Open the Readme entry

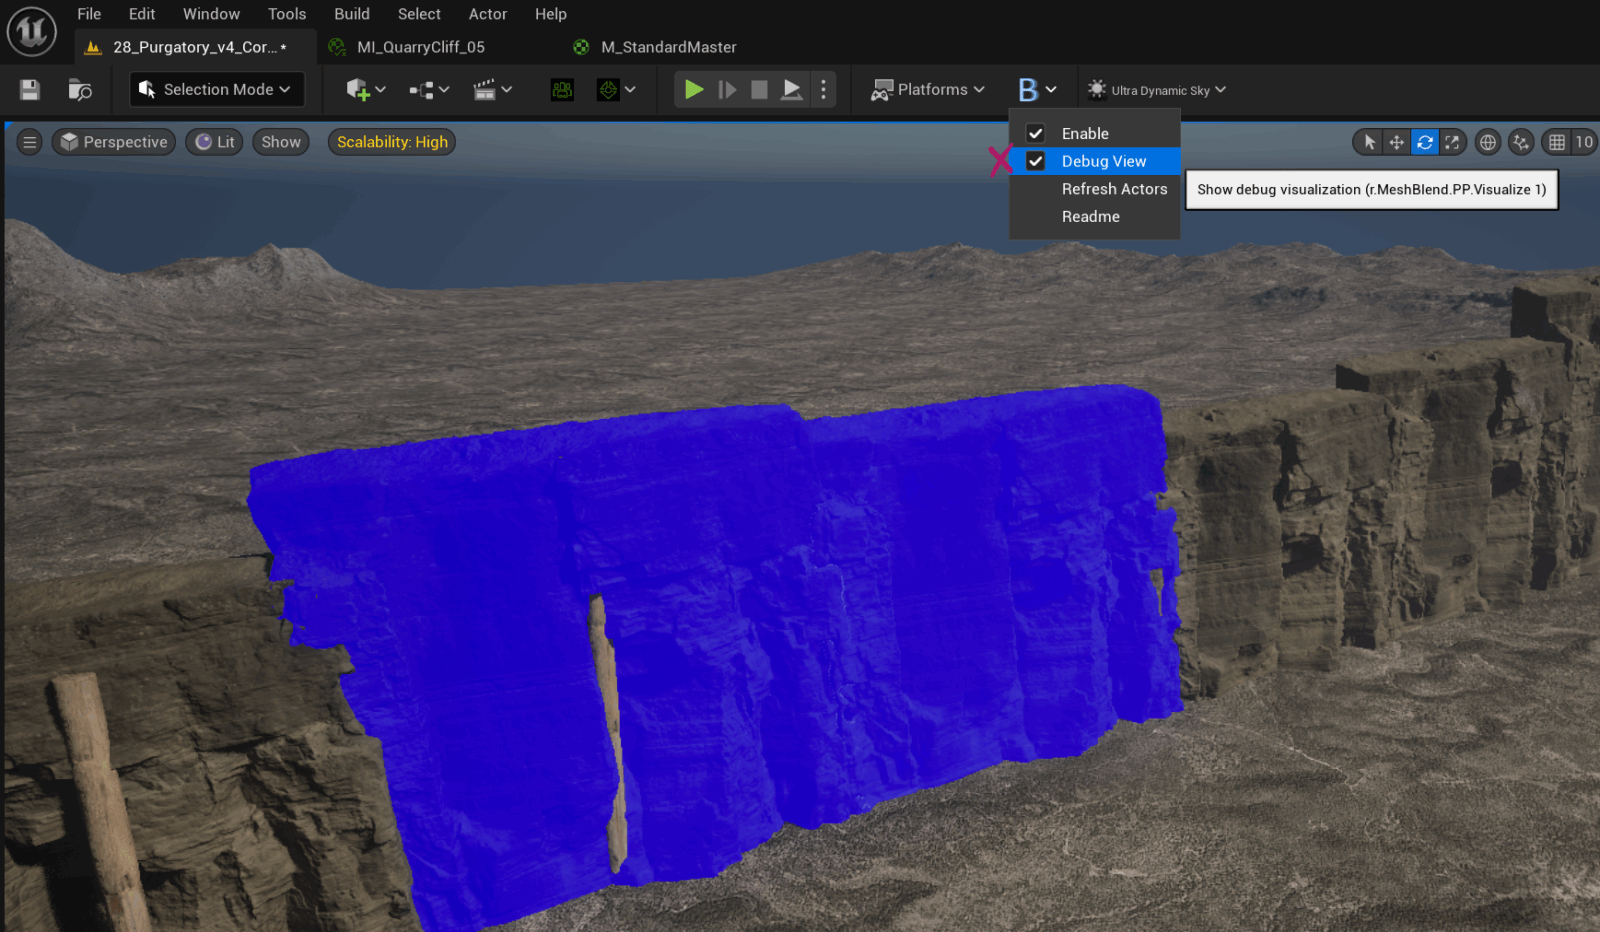click(1090, 216)
